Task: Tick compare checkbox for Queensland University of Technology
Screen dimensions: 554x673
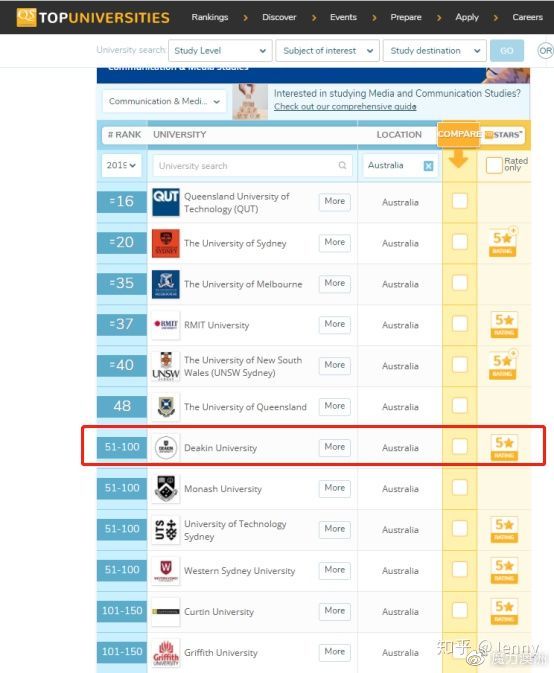Action: (460, 201)
